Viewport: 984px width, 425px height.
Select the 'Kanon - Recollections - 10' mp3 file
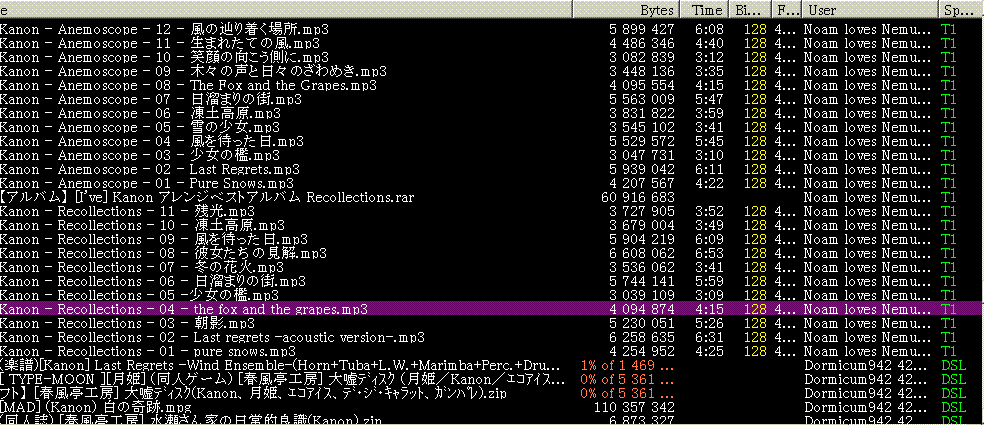tap(142, 225)
